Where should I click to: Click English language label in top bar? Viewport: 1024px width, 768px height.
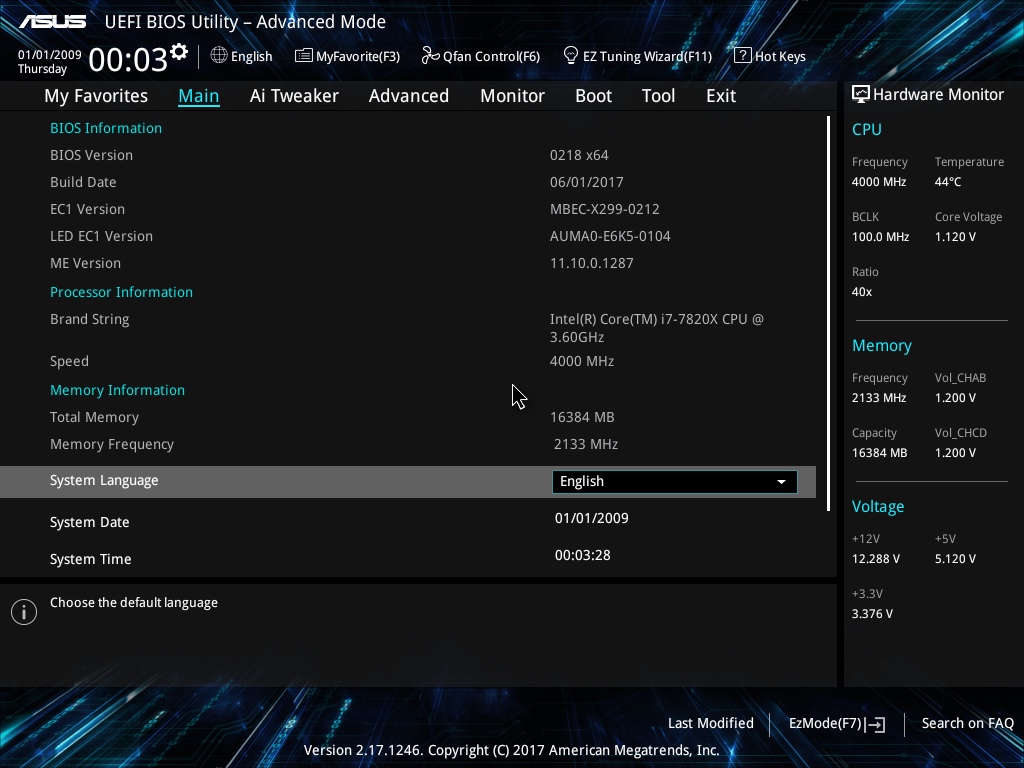pos(251,56)
